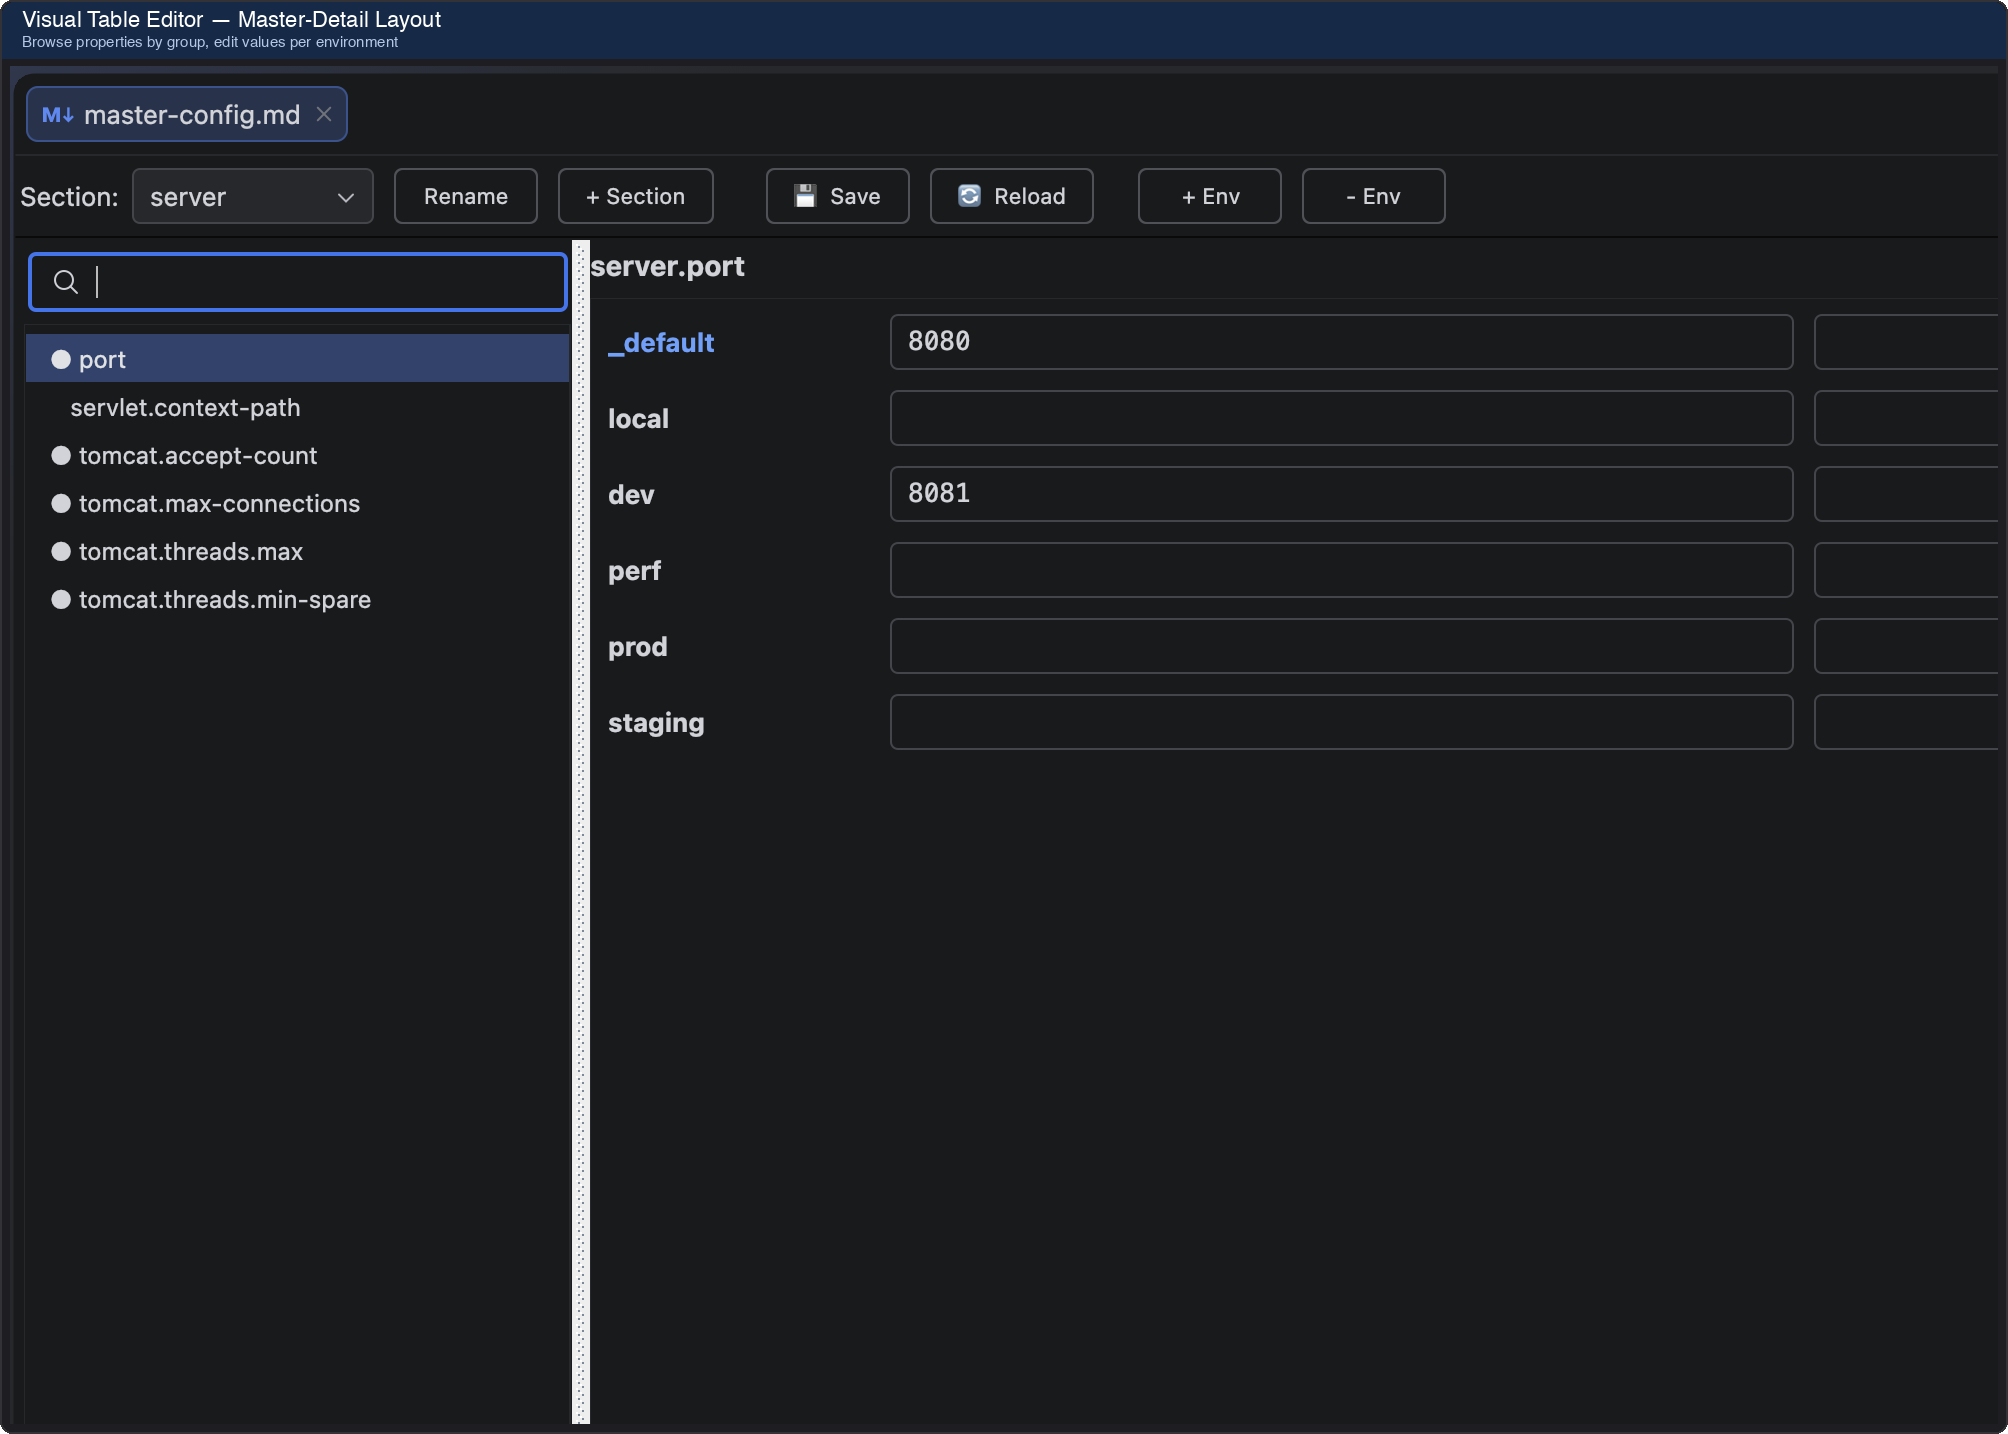This screenshot has width=2008, height=1434.
Task: Click the staging value input field
Action: click(1340, 722)
